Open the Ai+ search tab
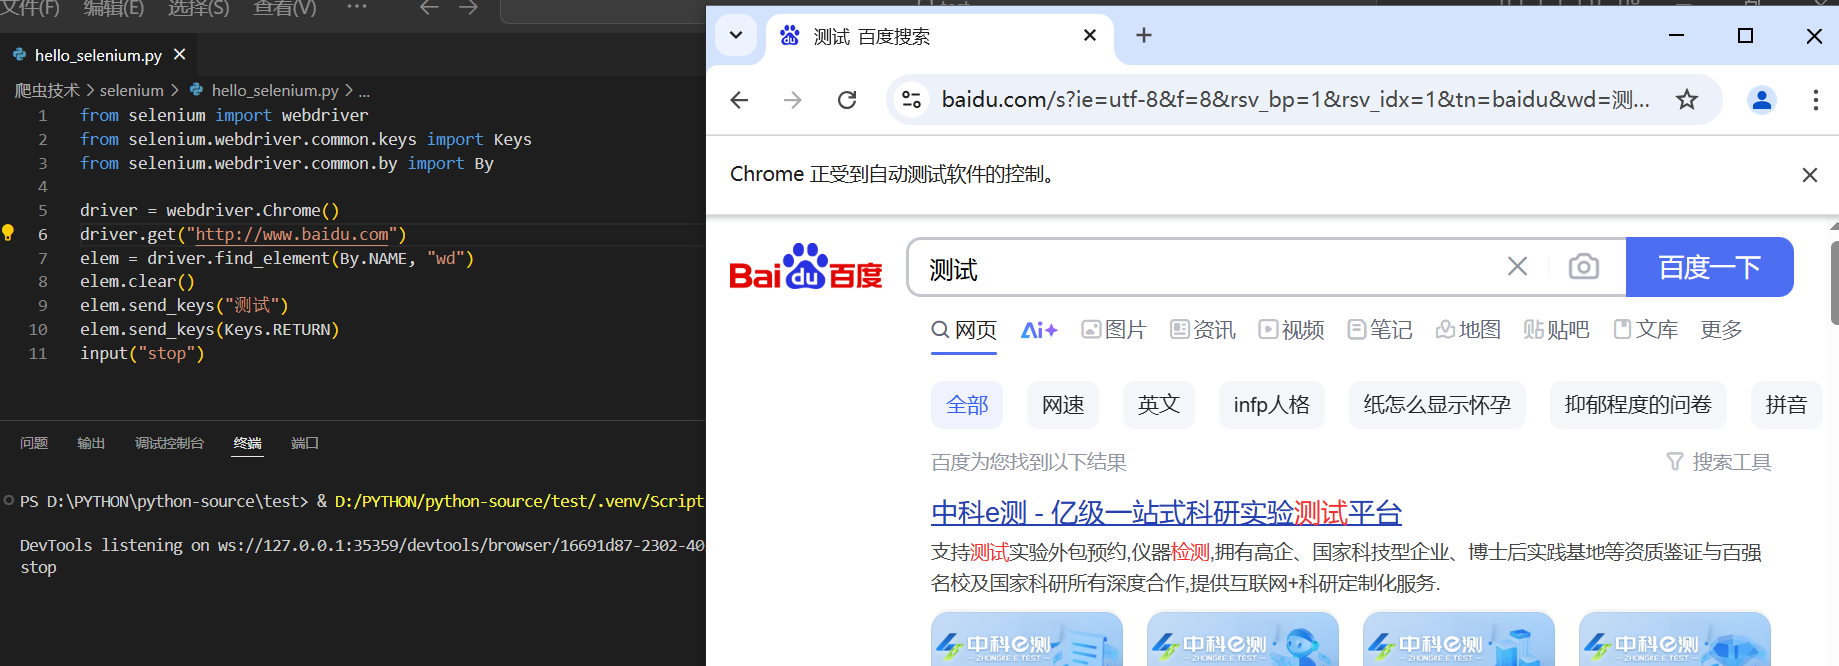Screen dimensions: 1839x666 (1039, 330)
